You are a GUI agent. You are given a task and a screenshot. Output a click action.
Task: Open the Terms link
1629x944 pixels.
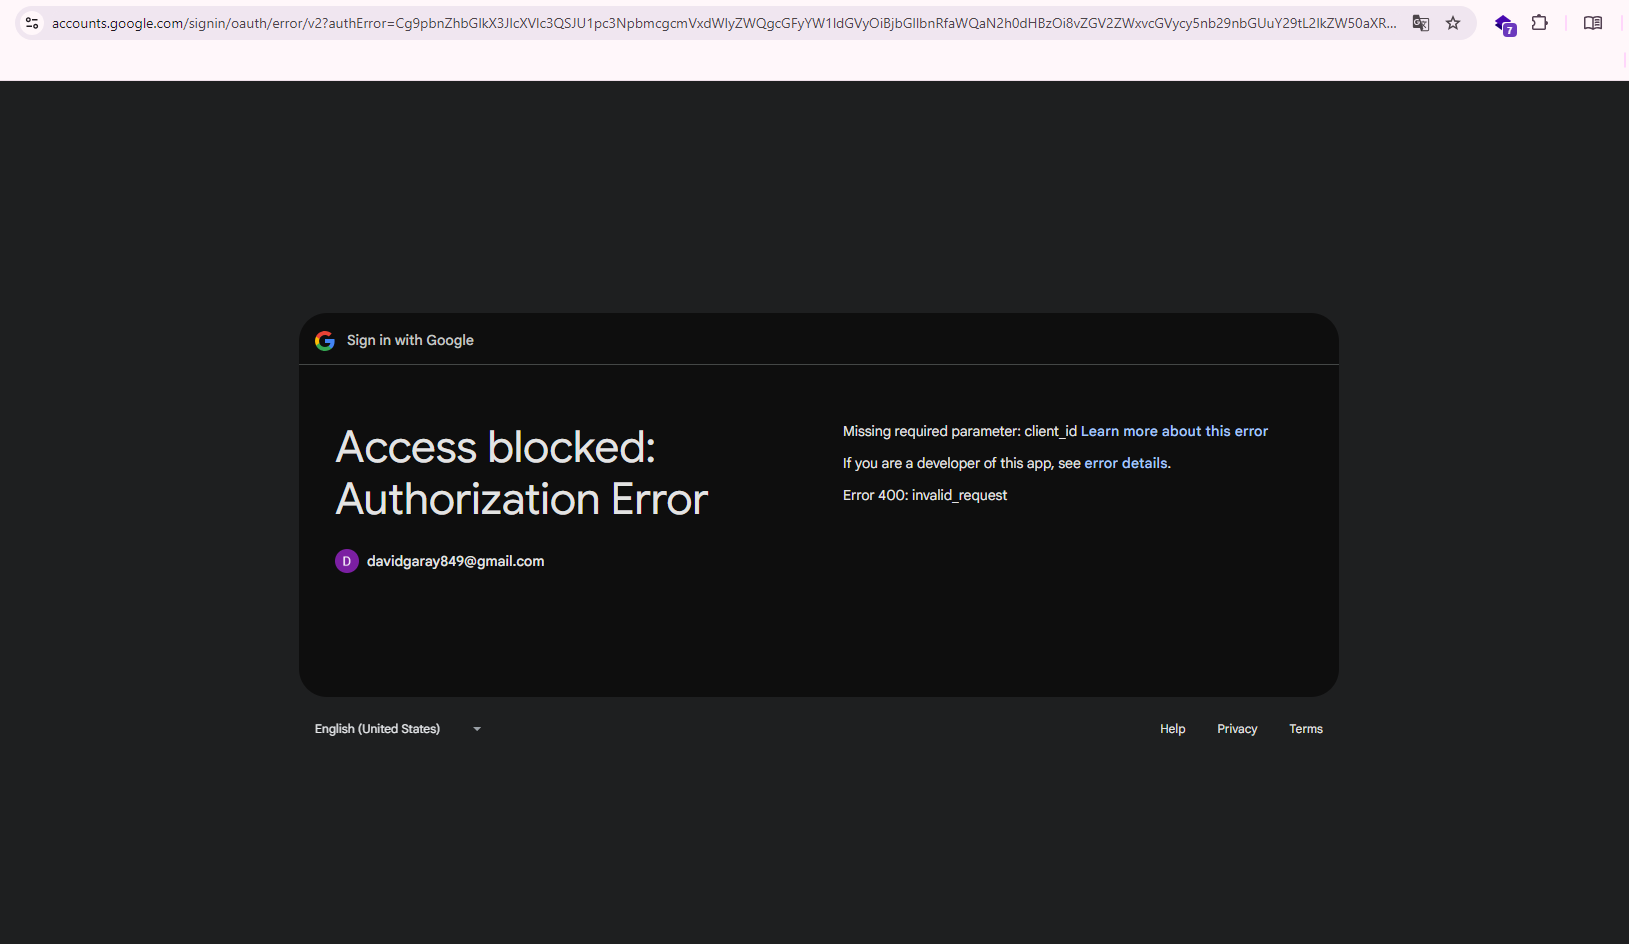(x=1306, y=729)
